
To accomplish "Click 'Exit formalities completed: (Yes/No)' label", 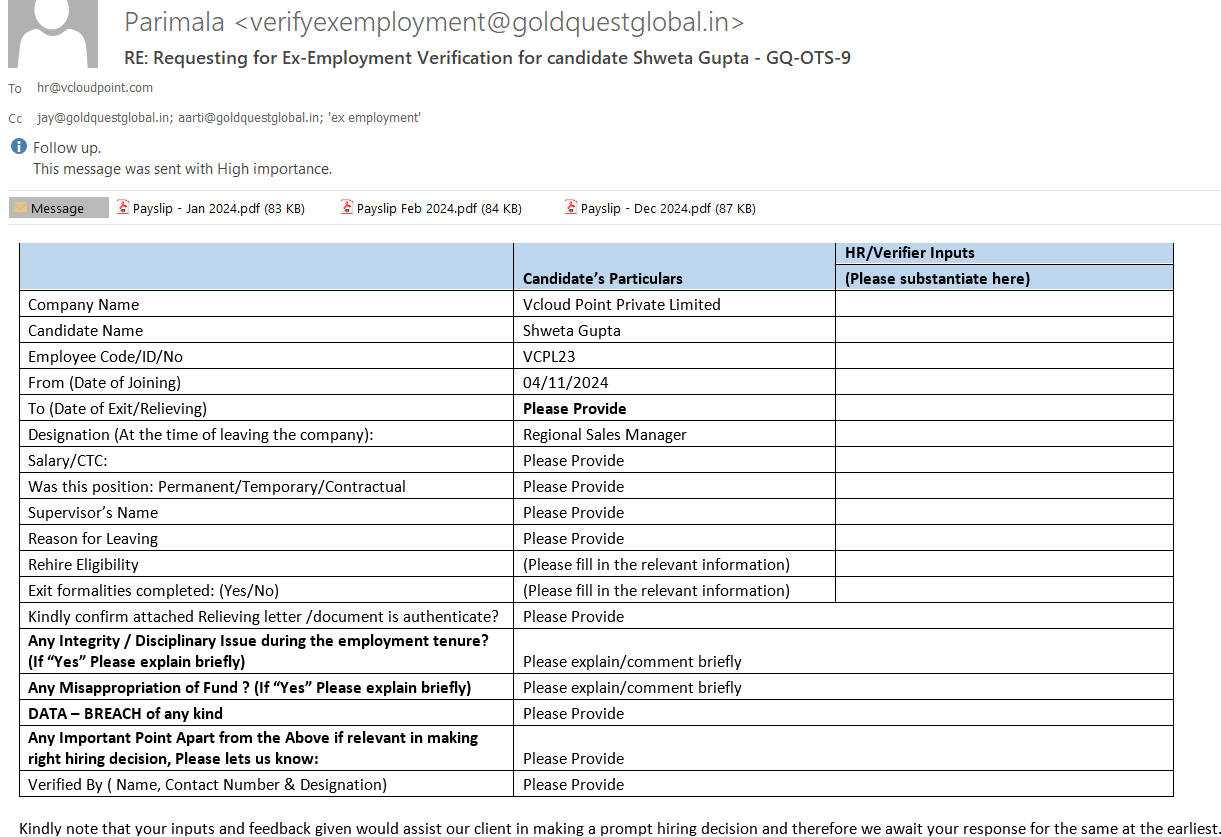I will pyautogui.click(x=154, y=591).
